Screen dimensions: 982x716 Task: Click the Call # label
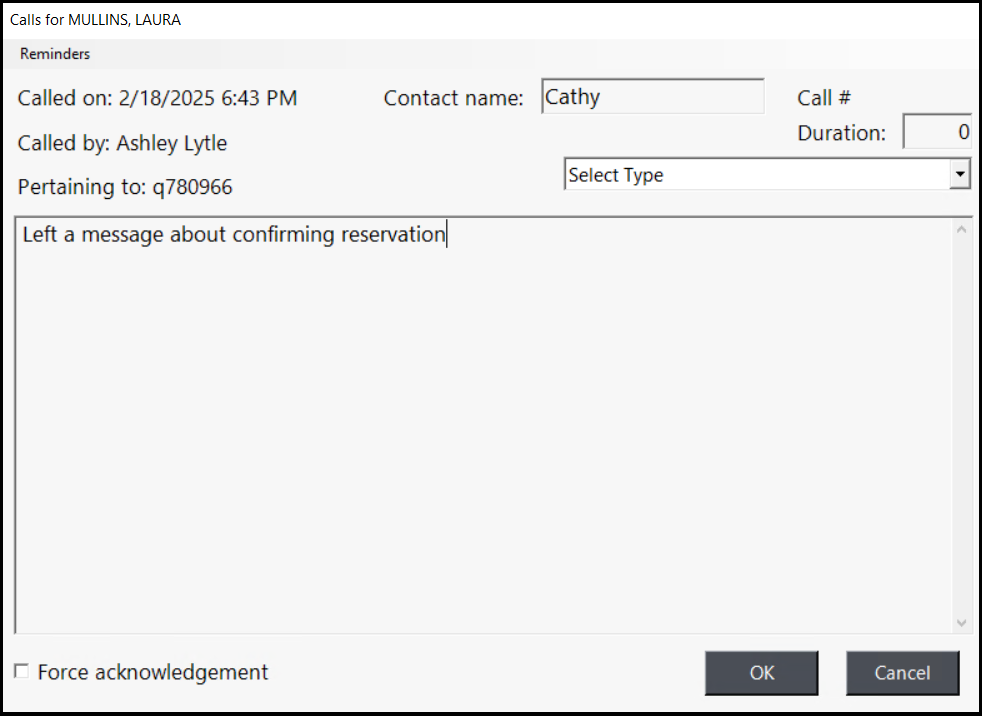tap(823, 98)
